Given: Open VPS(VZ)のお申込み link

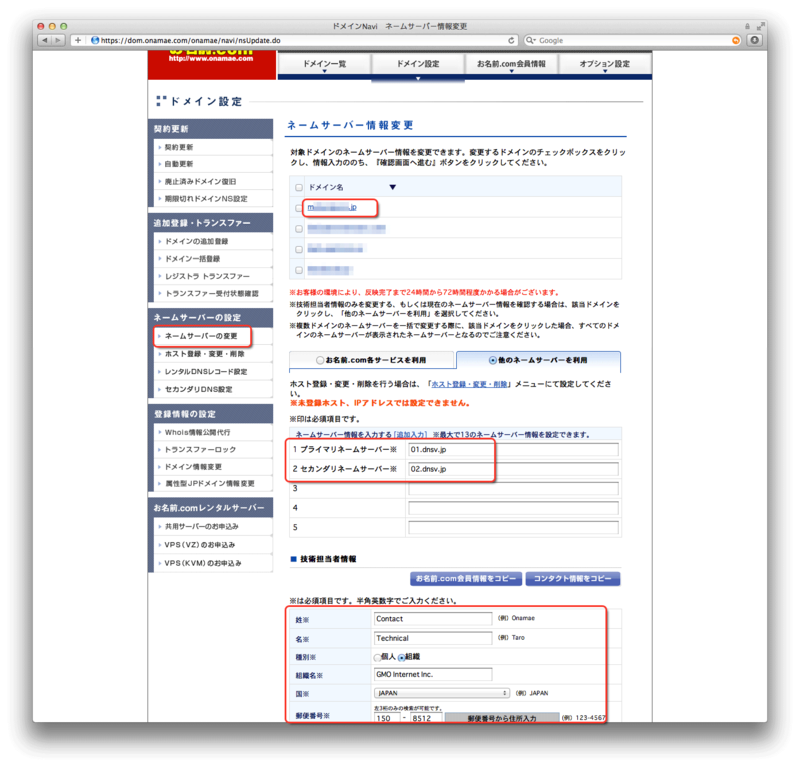Looking at the screenshot, I should point(199,545).
